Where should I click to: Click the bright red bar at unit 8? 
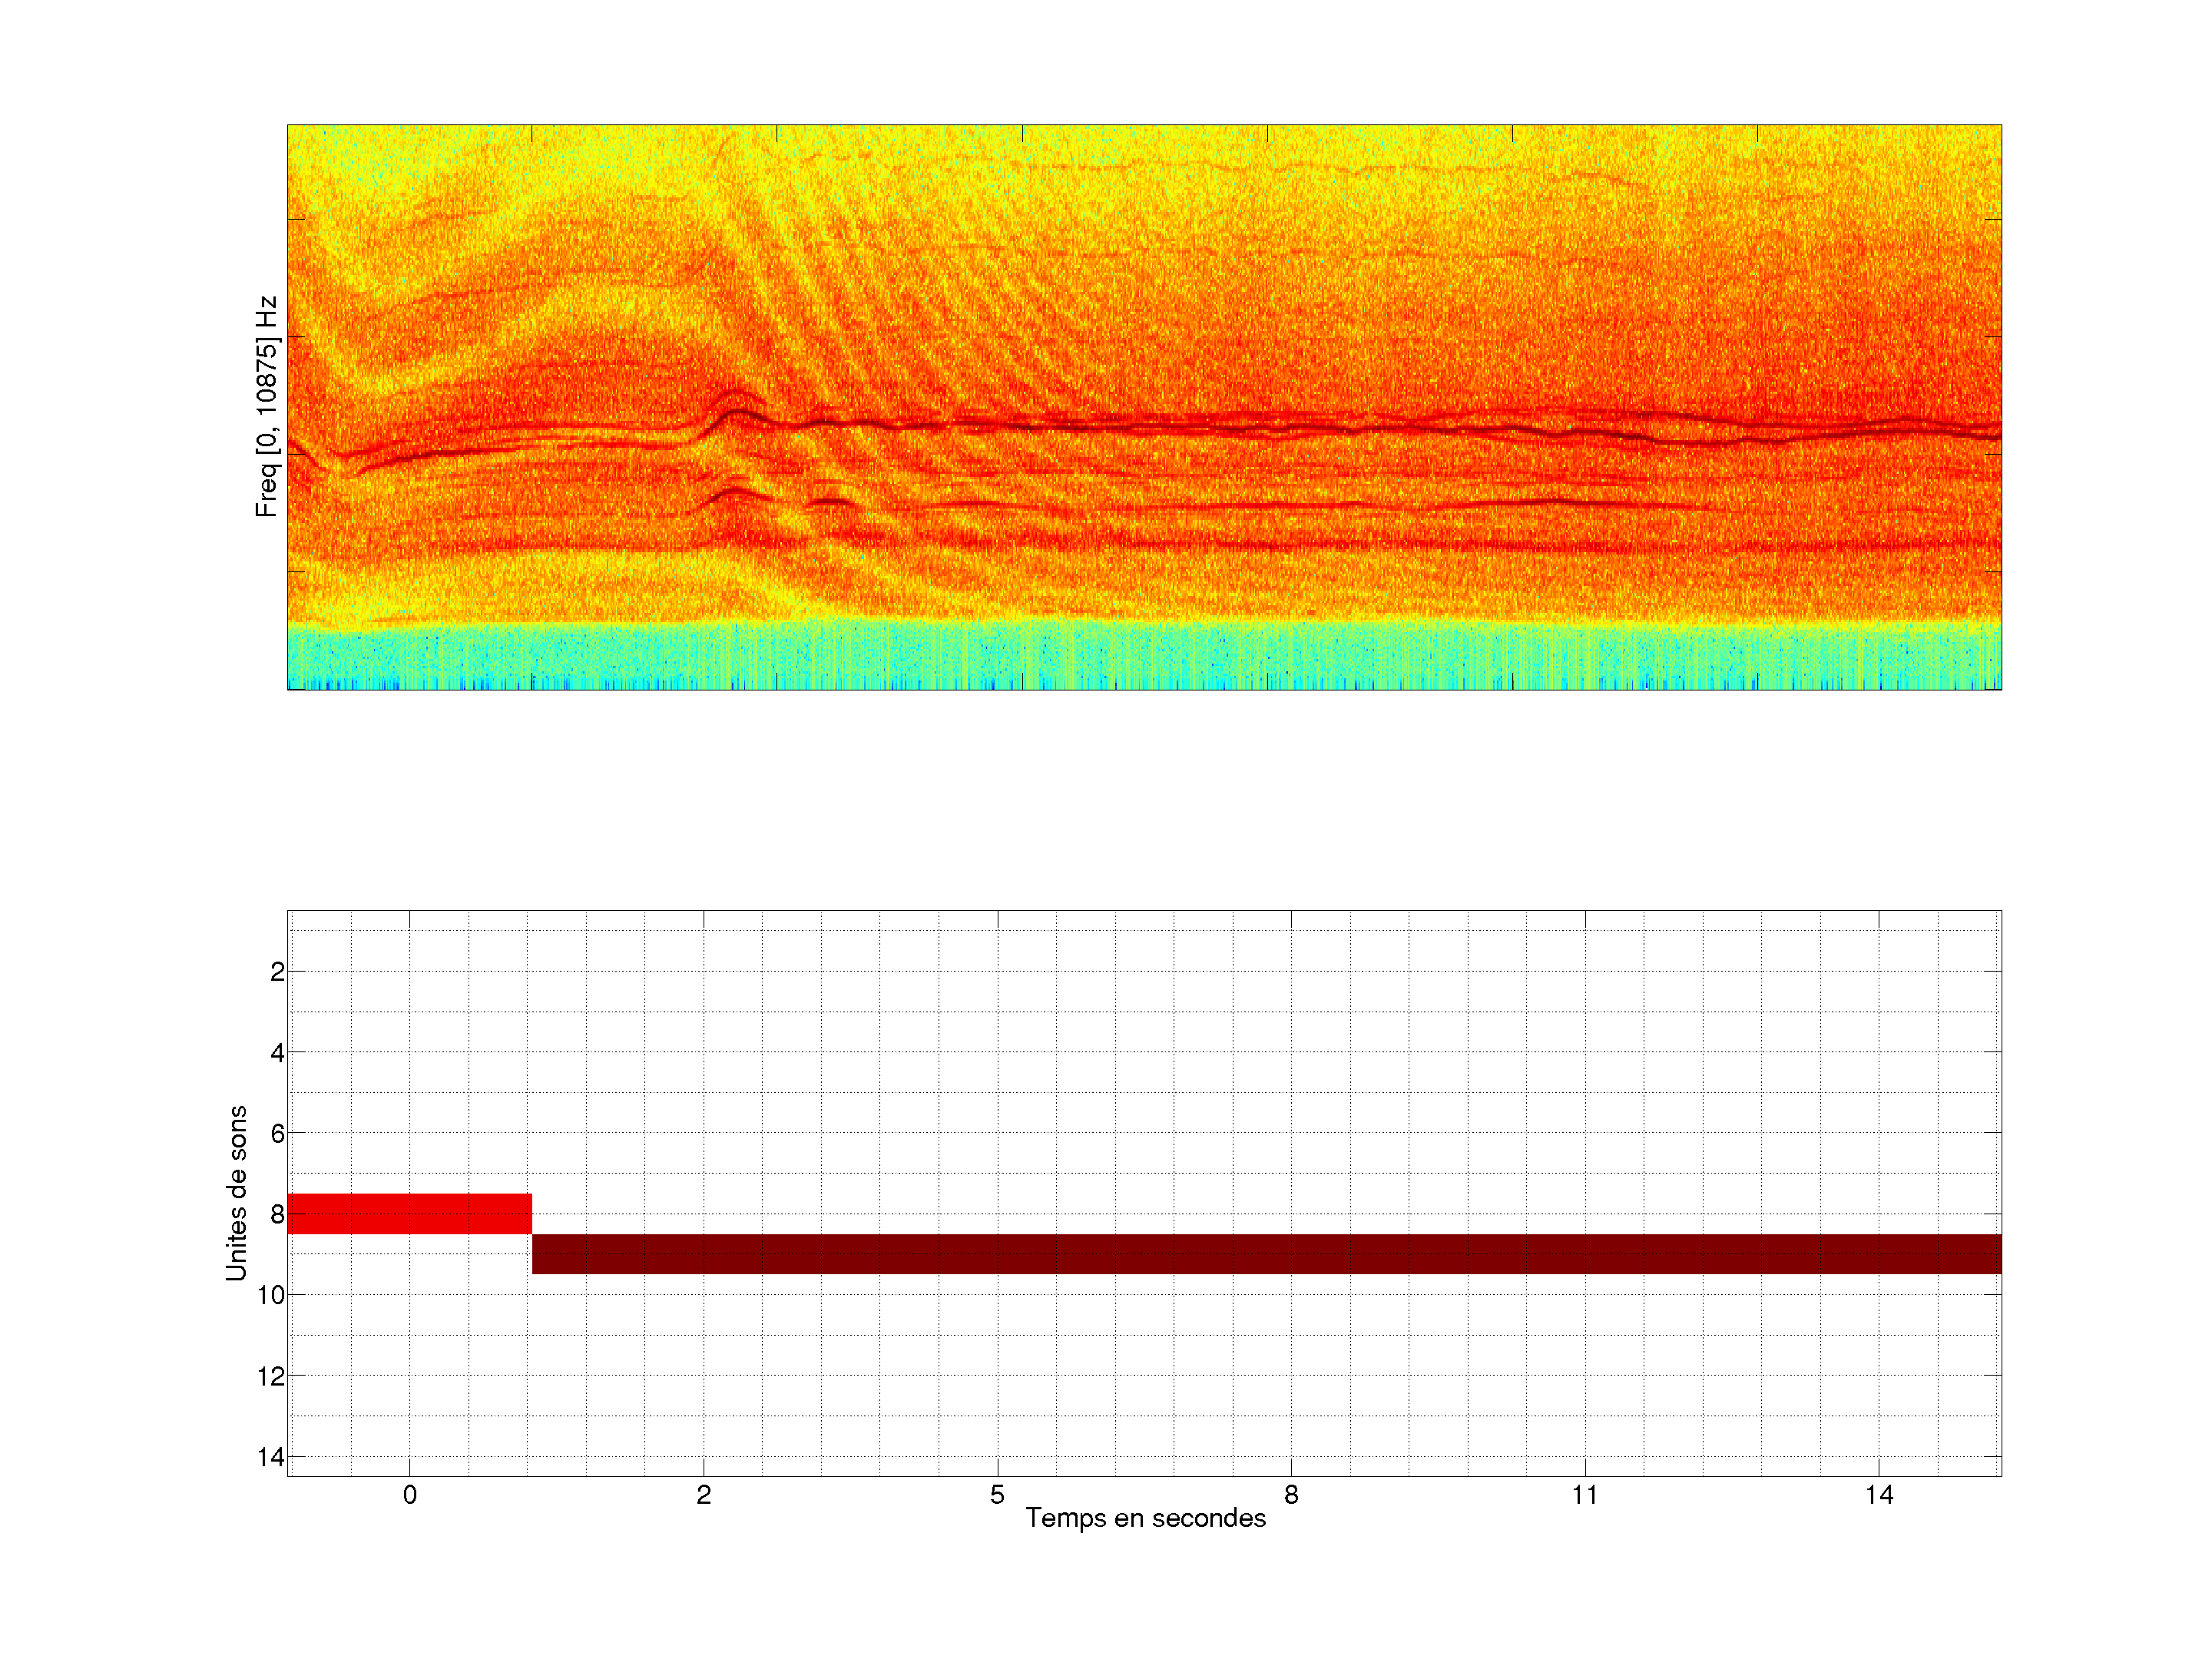[x=409, y=1213]
